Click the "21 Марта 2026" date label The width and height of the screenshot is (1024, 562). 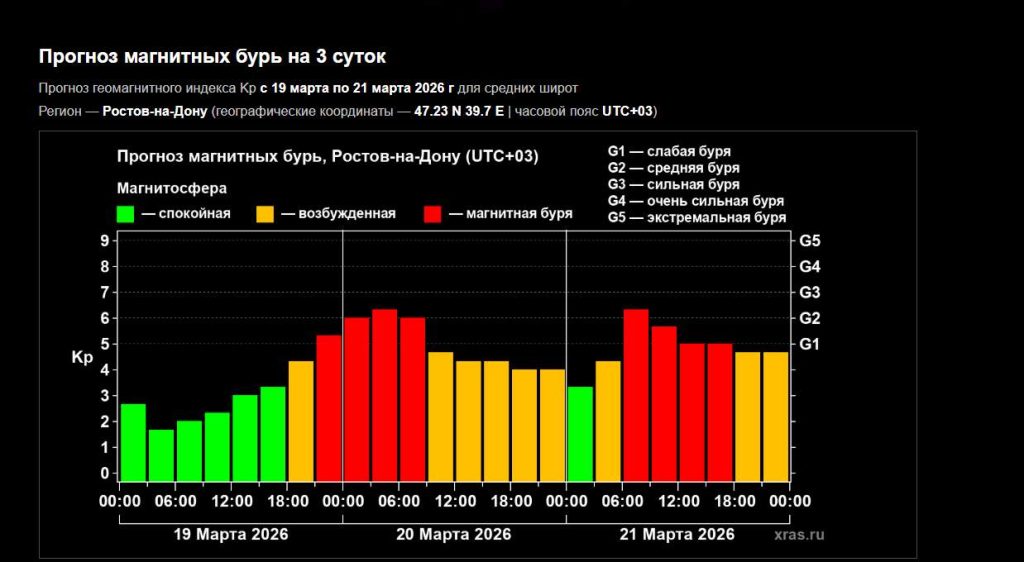tap(677, 534)
